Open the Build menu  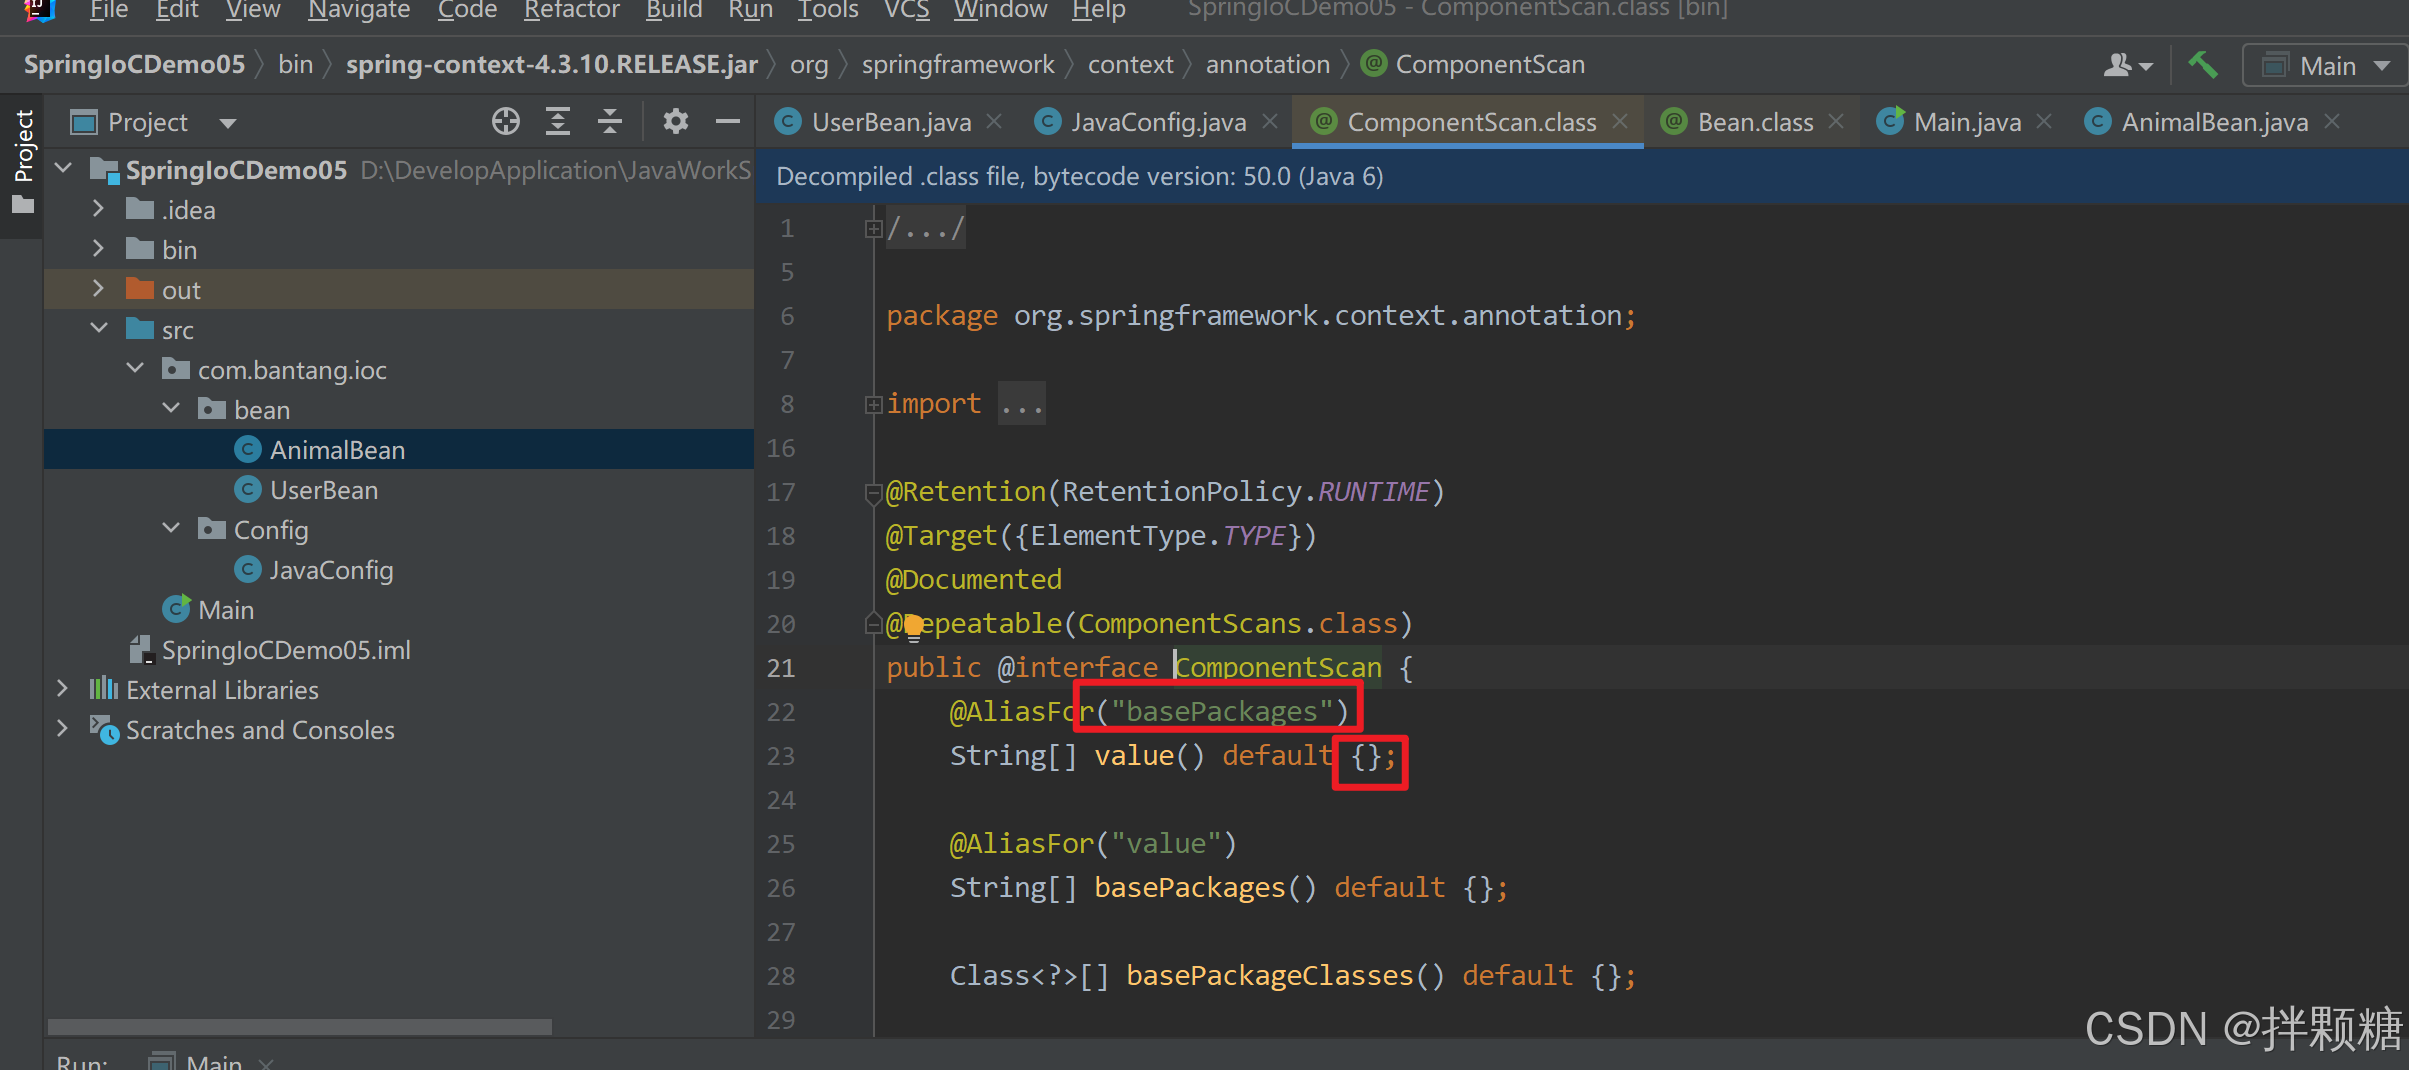coord(674,10)
